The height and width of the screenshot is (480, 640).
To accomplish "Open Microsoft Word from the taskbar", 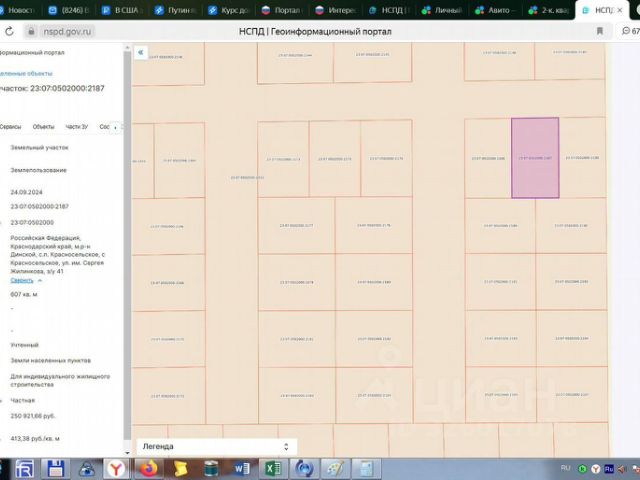I will (242, 469).
